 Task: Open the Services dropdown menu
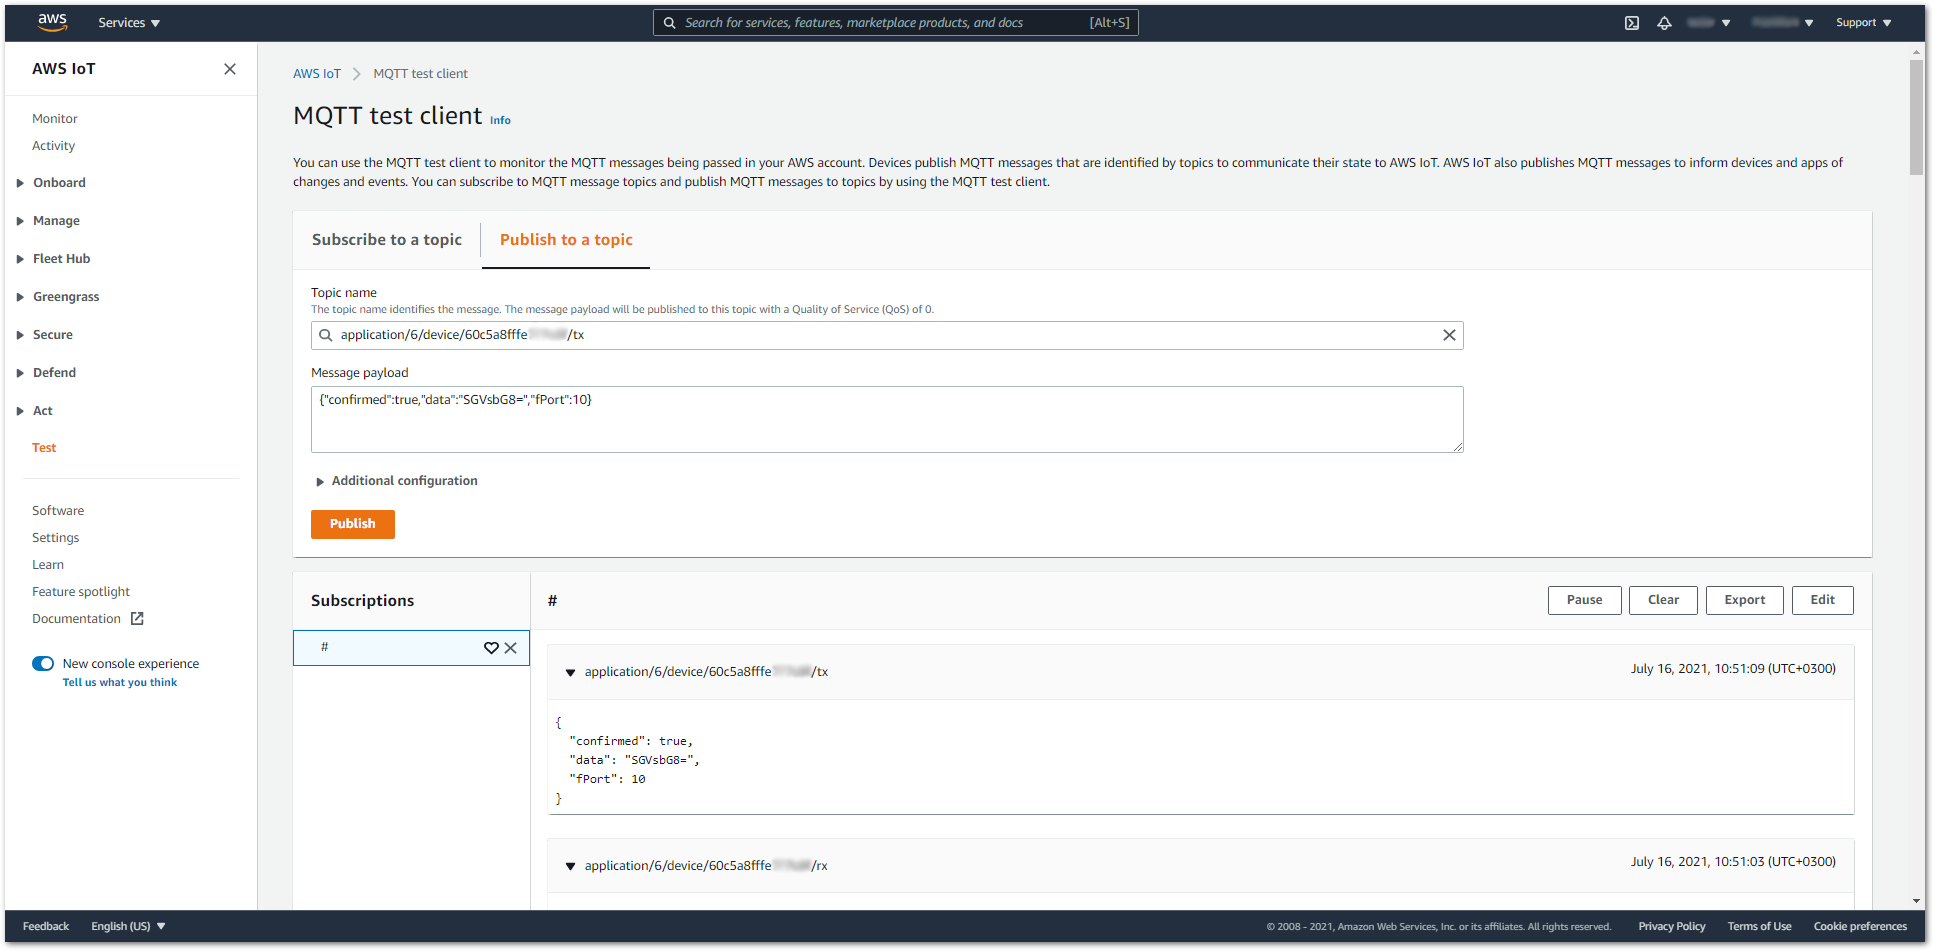[129, 23]
